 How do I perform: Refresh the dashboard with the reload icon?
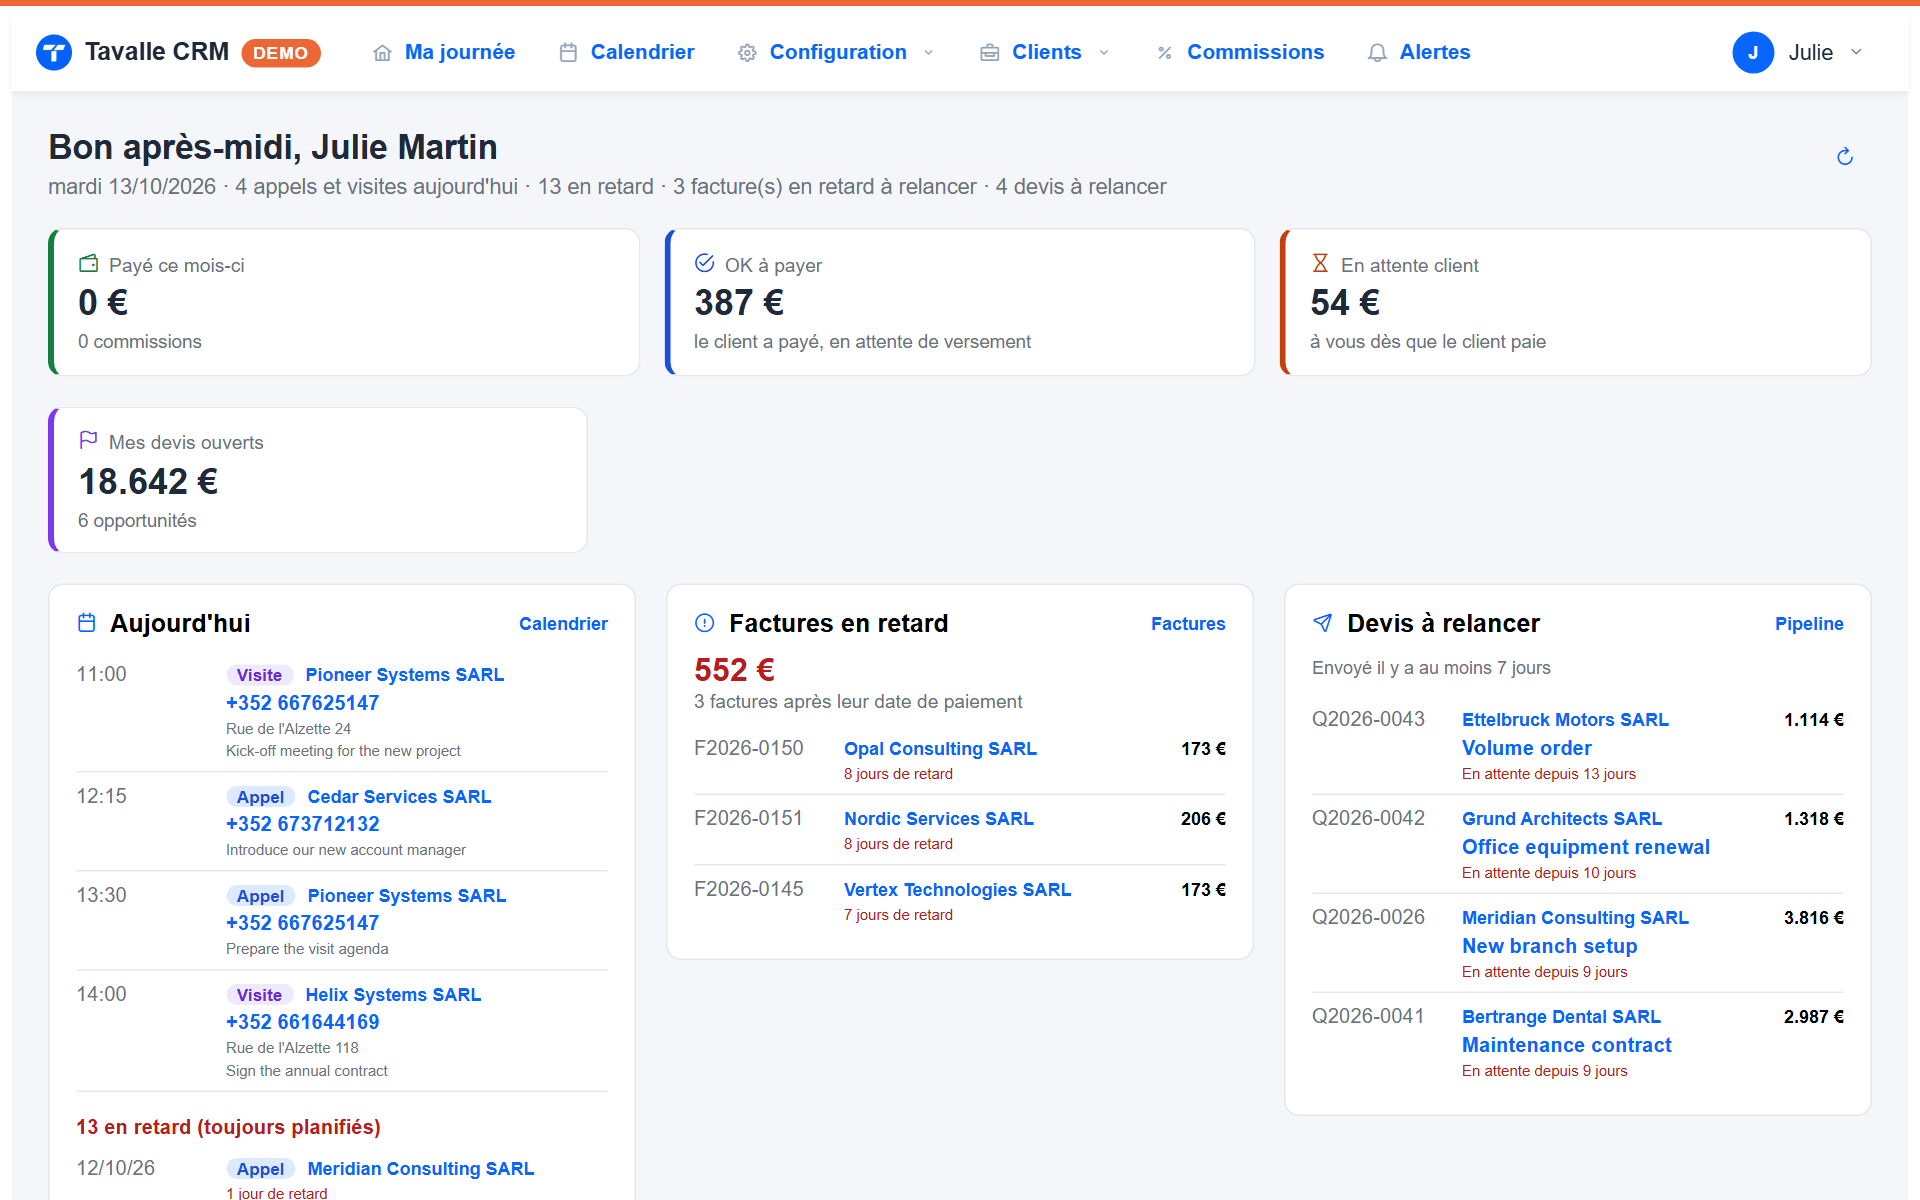tap(1845, 156)
